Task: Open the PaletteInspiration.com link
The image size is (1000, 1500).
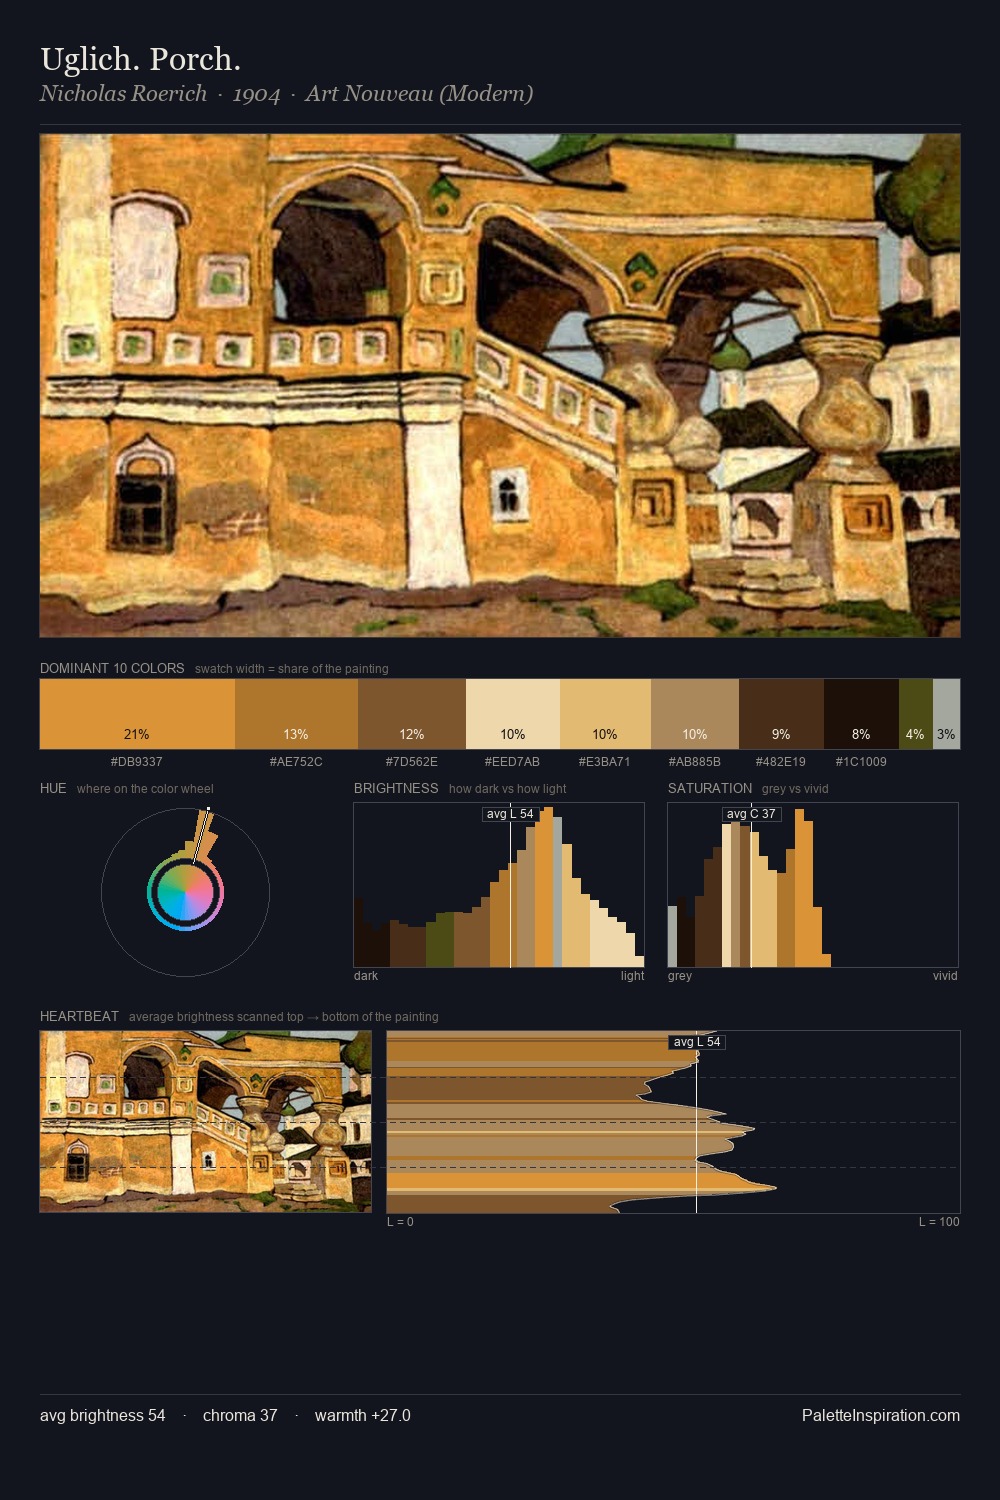Action: pos(881,1415)
